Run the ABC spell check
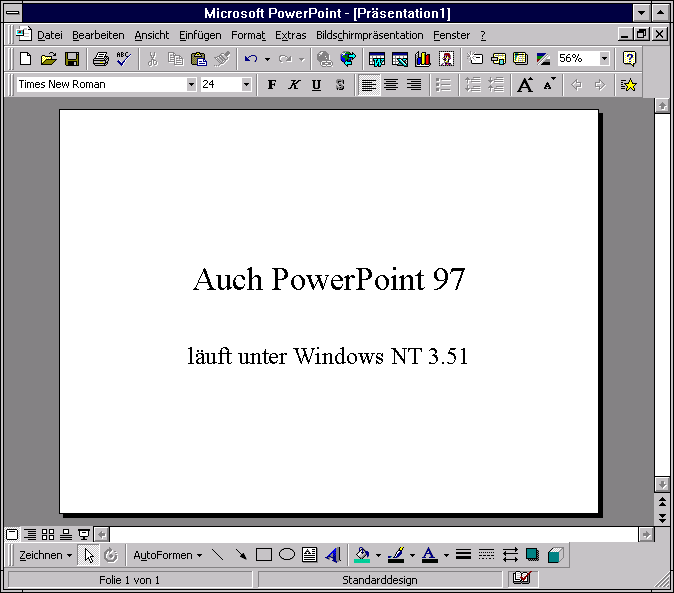This screenshot has width=674, height=593. point(123,59)
